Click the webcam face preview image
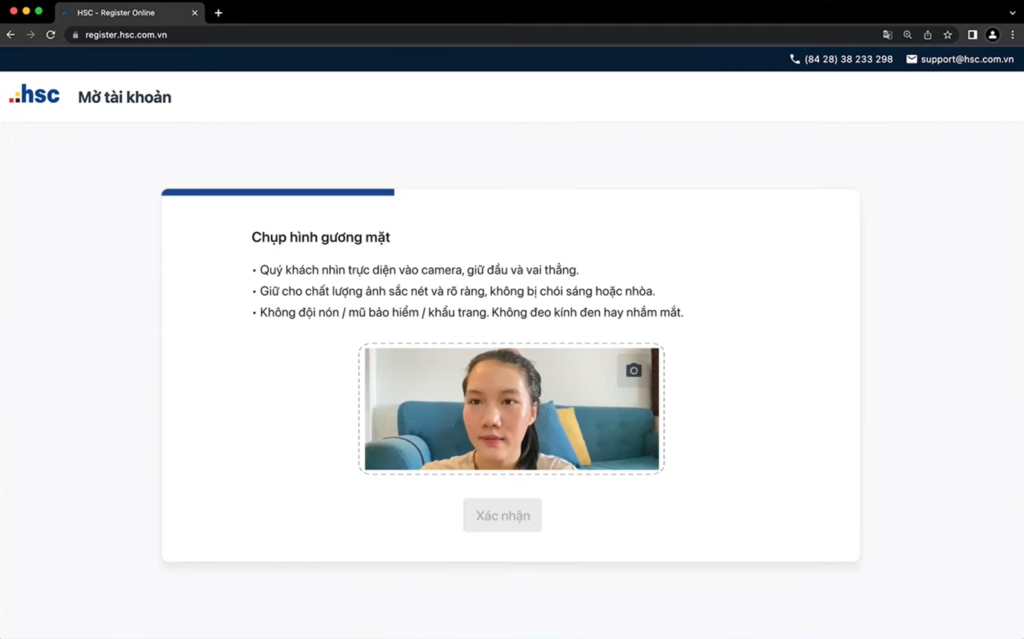The height and width of the screenshot is (639, 1024). (511, 408)
